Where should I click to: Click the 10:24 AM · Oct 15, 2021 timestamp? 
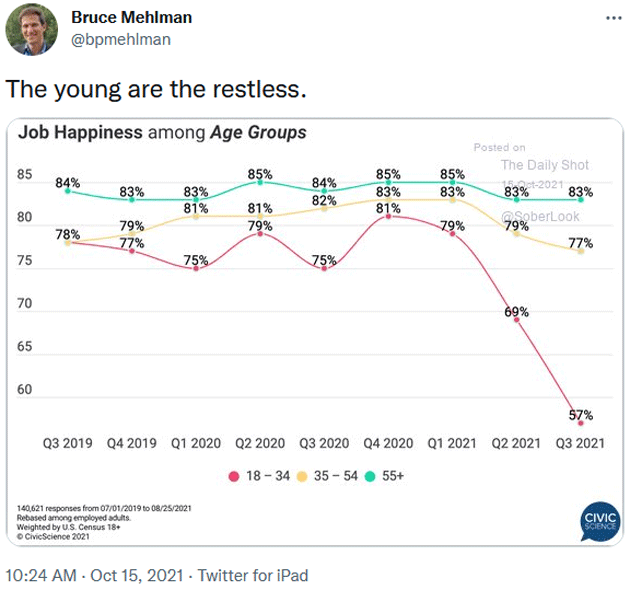tap(97, 575)
